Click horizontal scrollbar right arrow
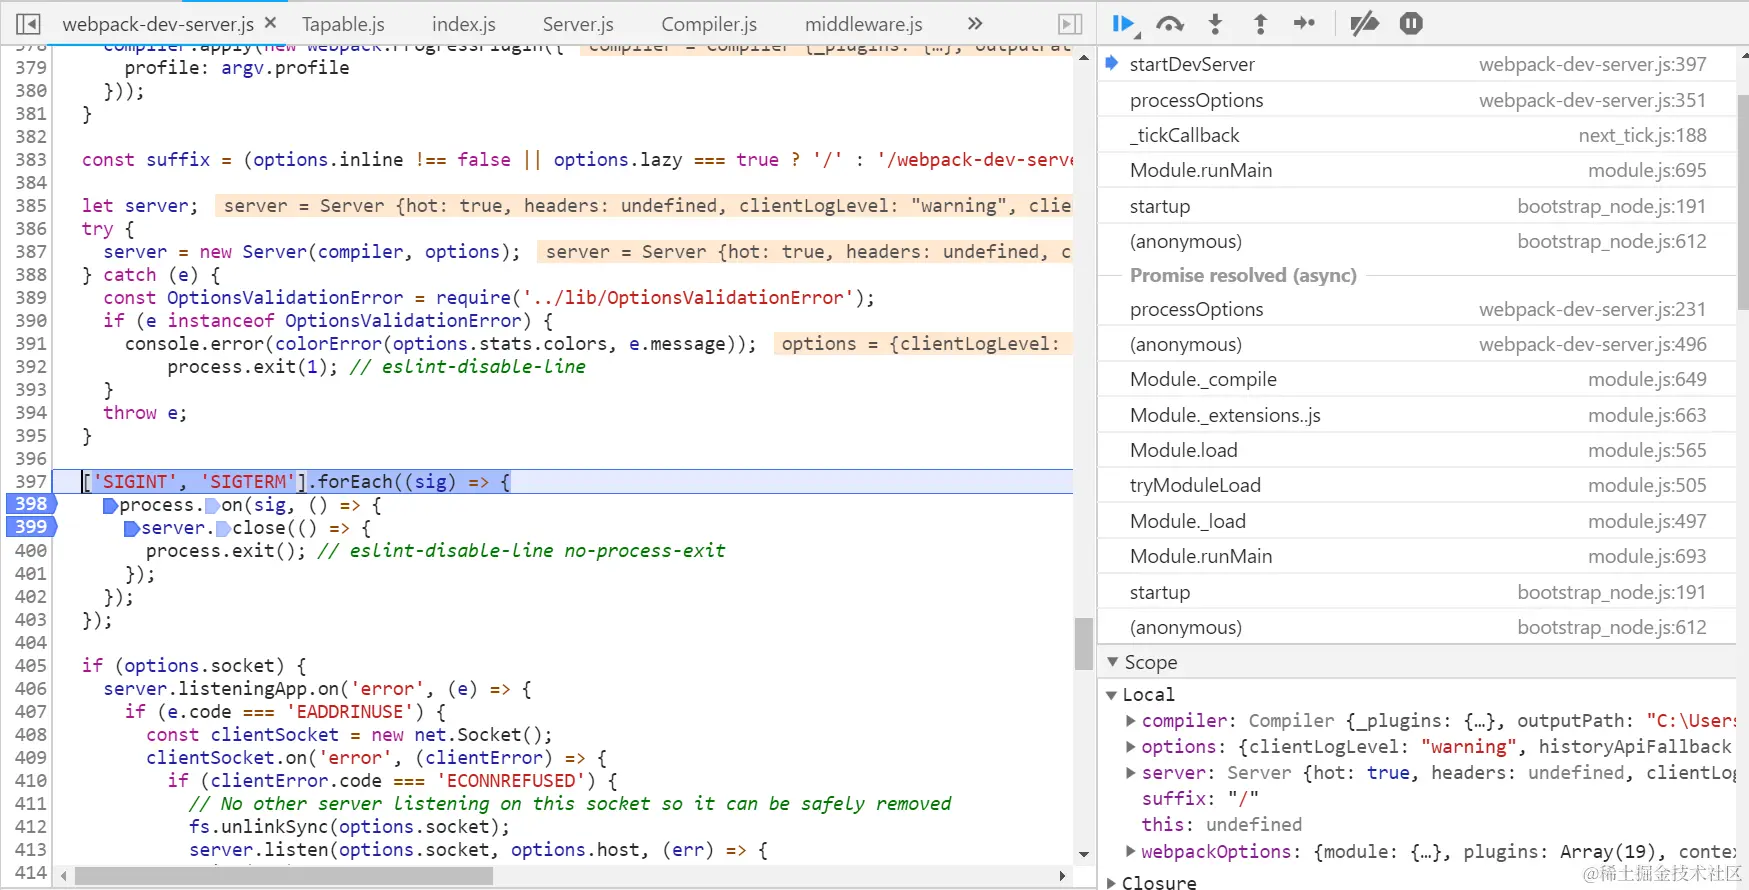This screenshot has height=890, width=1749. pos(1063,876)
